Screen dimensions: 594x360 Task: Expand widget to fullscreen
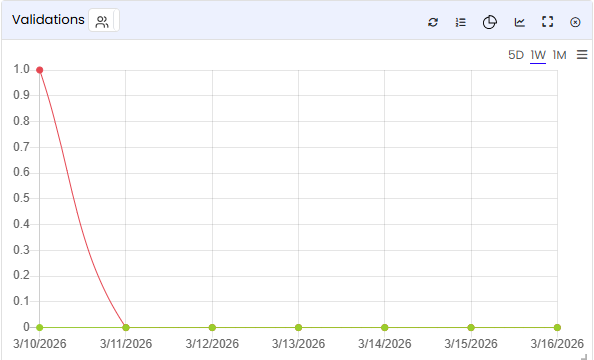547,22
